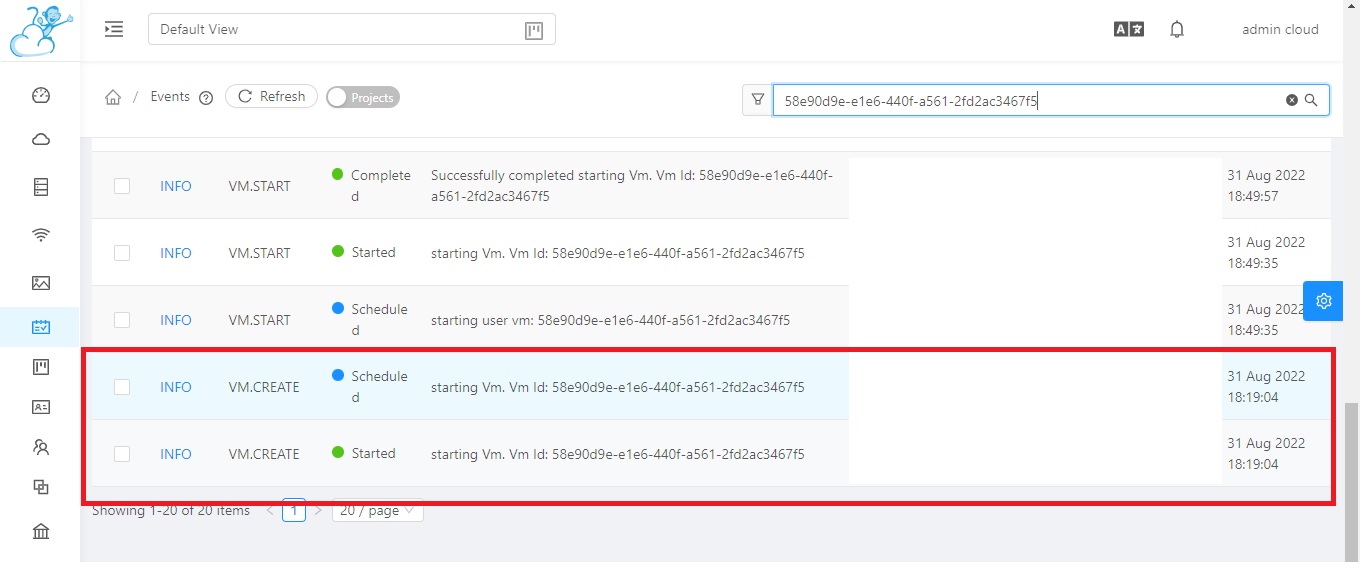The height and width of the screenshot is (568, 1362).
Task: Clear the search text with the x icon
Action: coord(1291,100)
